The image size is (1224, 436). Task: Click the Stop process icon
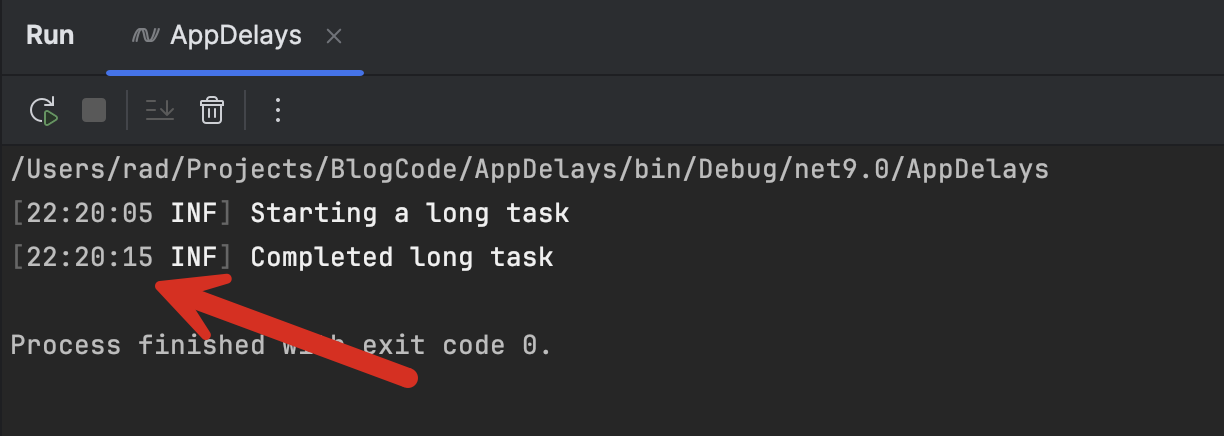[x=94, y=110]
